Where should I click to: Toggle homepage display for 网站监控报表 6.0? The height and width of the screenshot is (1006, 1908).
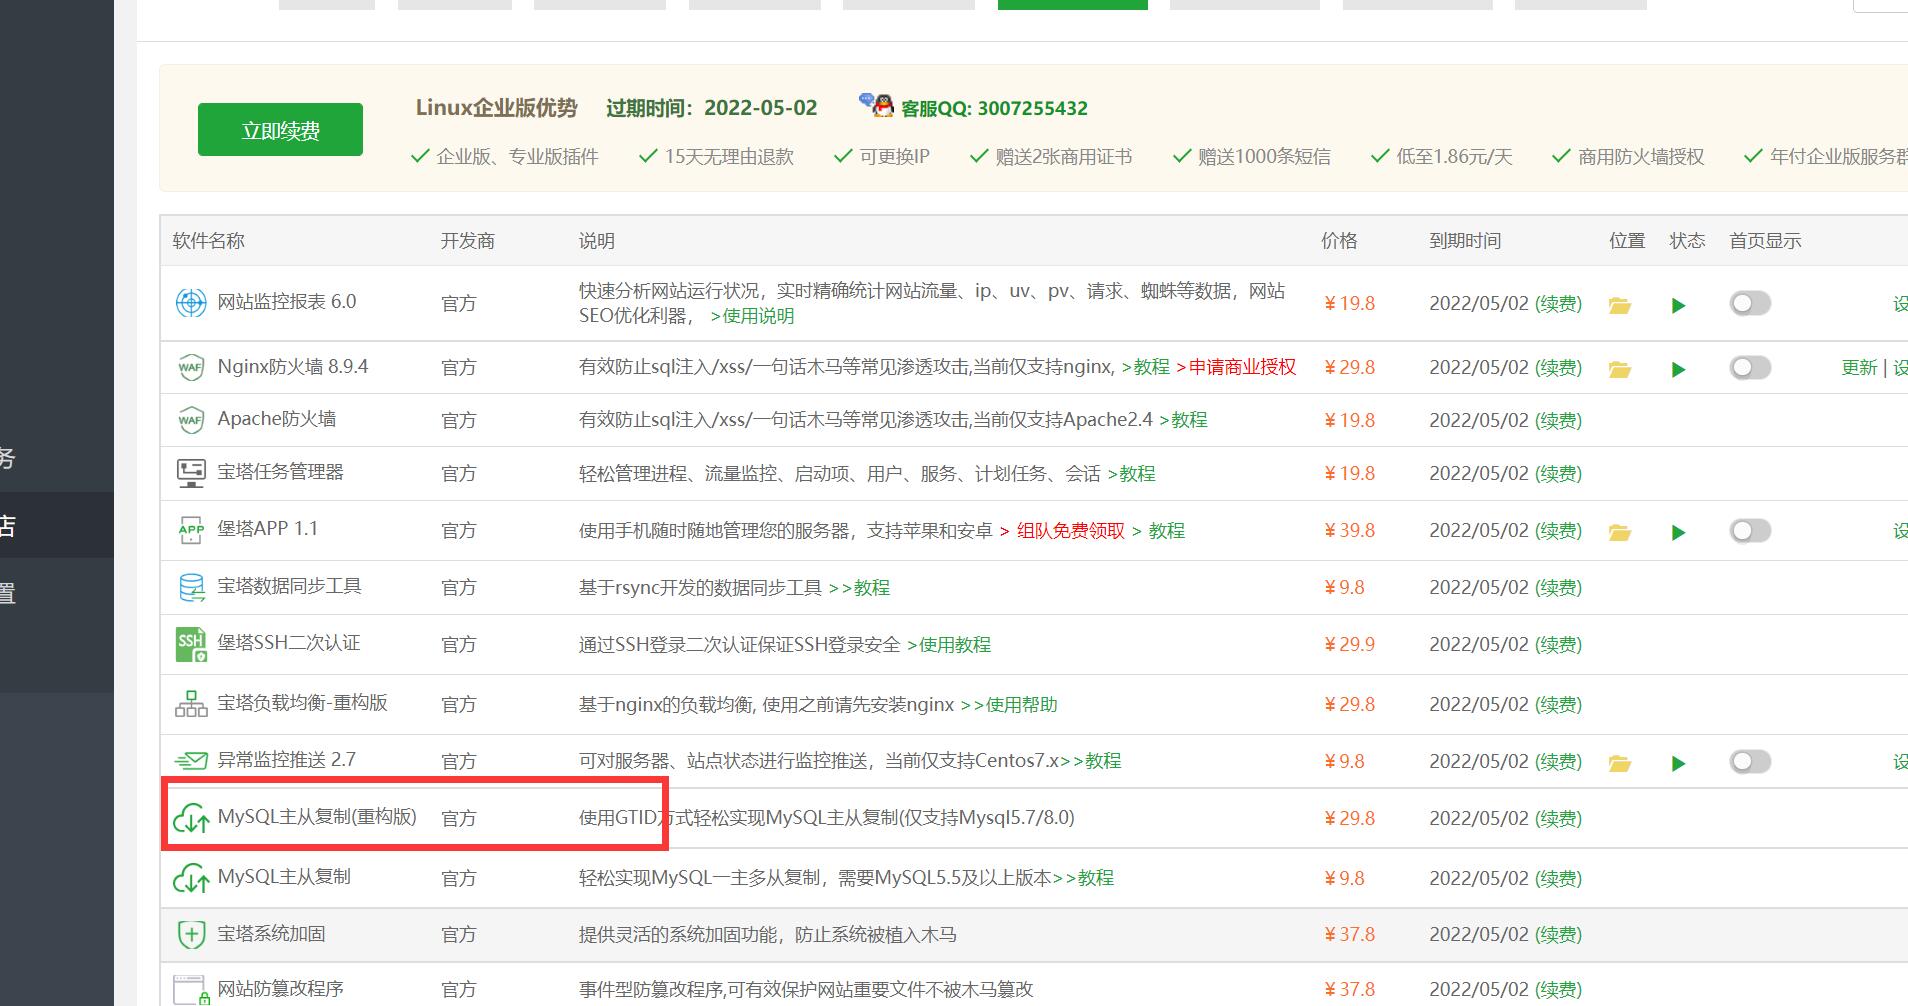click(x=1750, y=303)
